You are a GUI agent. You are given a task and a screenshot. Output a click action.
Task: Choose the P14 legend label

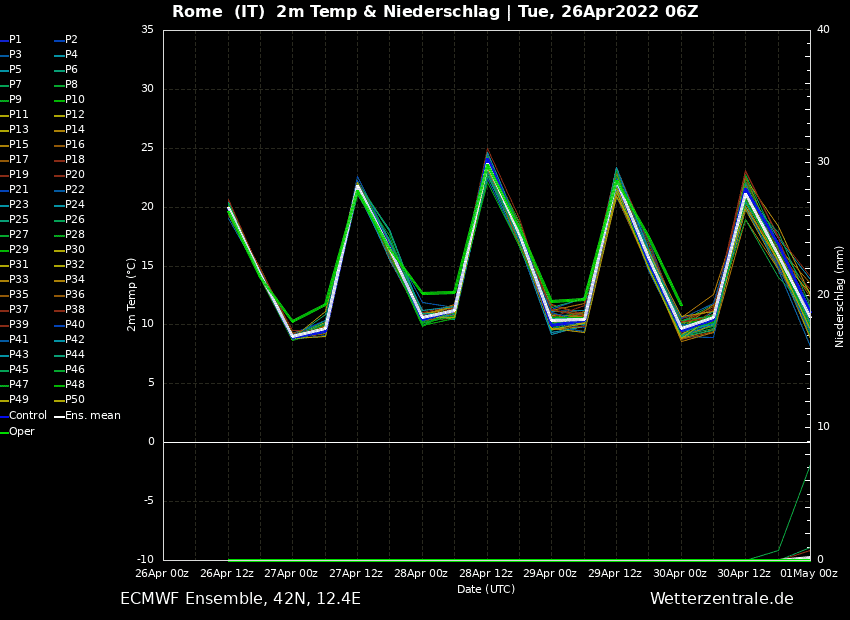coord(70,130)
